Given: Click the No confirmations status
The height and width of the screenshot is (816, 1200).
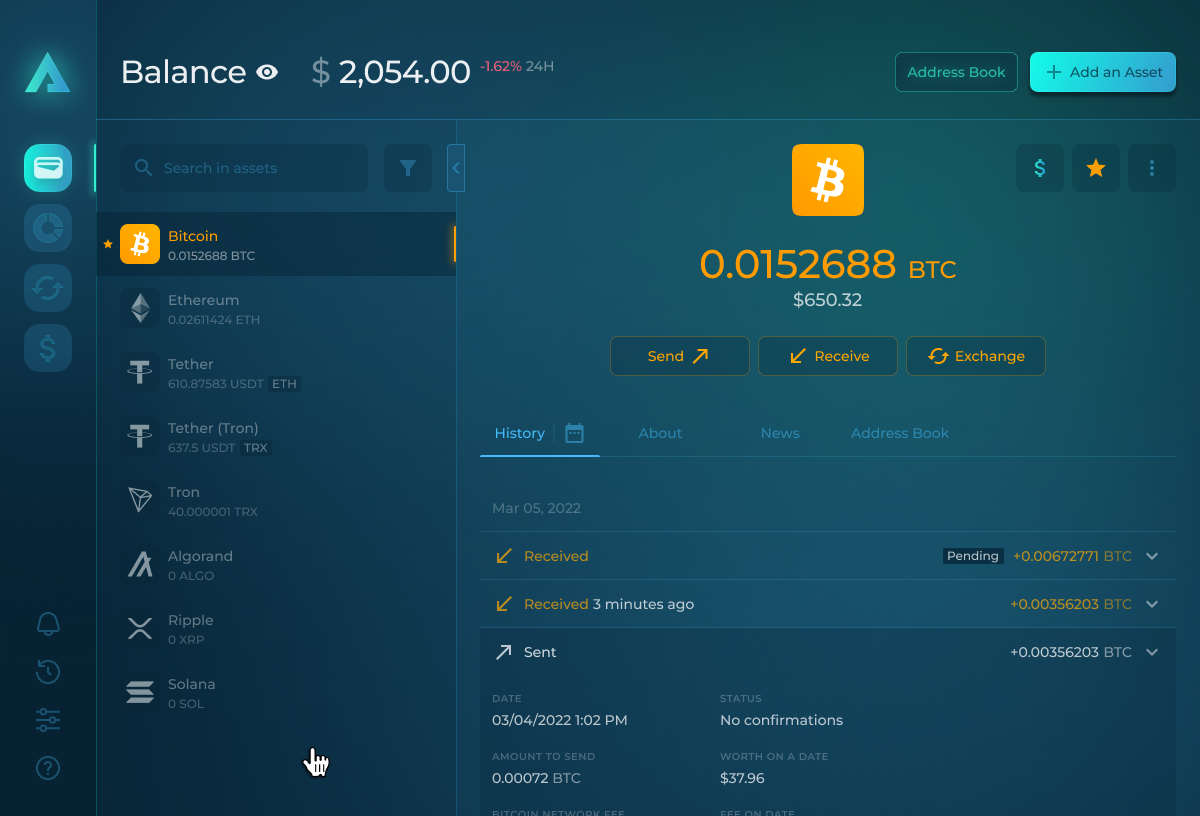Looking at the screenshot, I should [781, 720].
